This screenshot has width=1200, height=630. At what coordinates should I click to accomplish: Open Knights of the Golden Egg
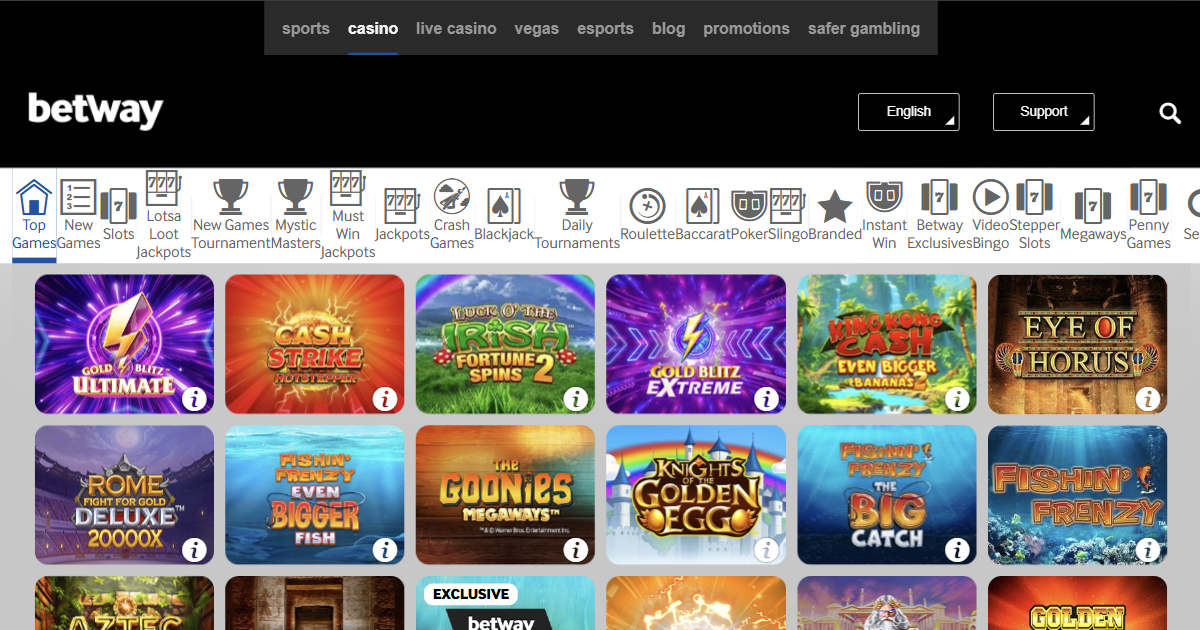(x=696, y=495)
